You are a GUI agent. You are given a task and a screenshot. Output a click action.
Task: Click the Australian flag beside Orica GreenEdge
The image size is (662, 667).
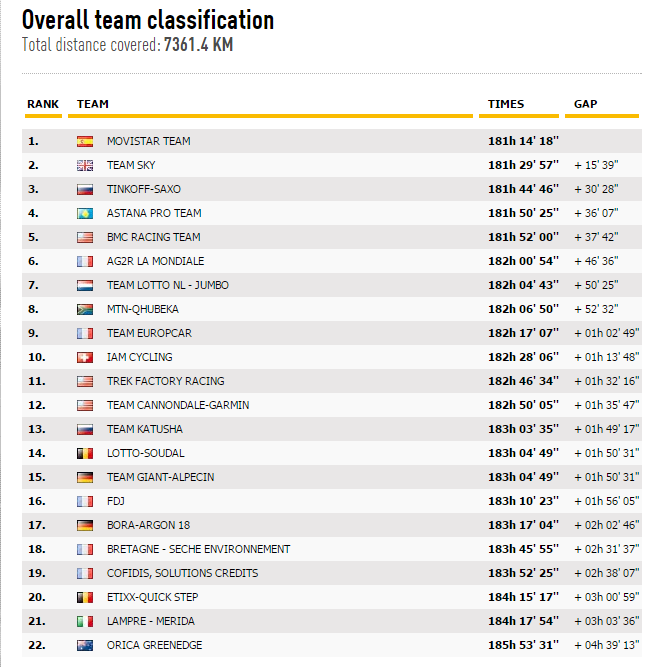(85, 645)
